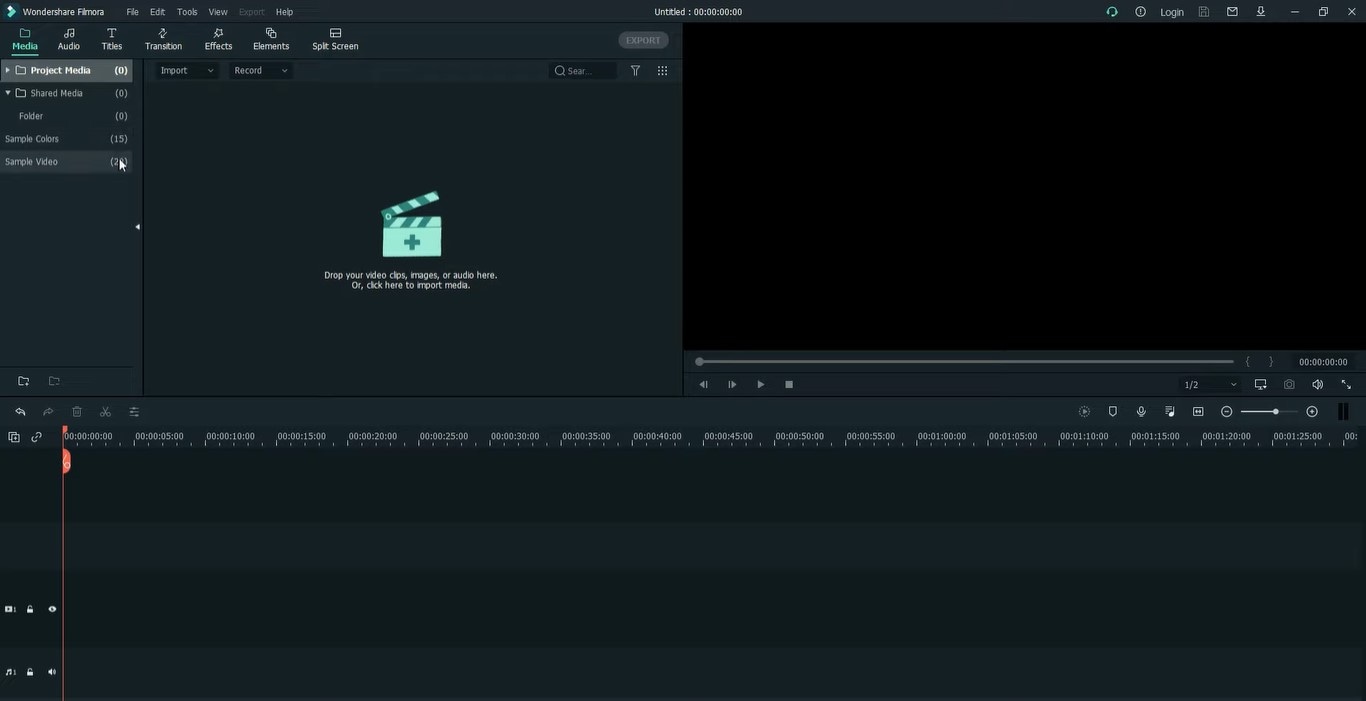The width and height of the screenshot is (1366, 701).
Task: Take a snapshot with camera icon
Action: click(x=1289, y=384)
